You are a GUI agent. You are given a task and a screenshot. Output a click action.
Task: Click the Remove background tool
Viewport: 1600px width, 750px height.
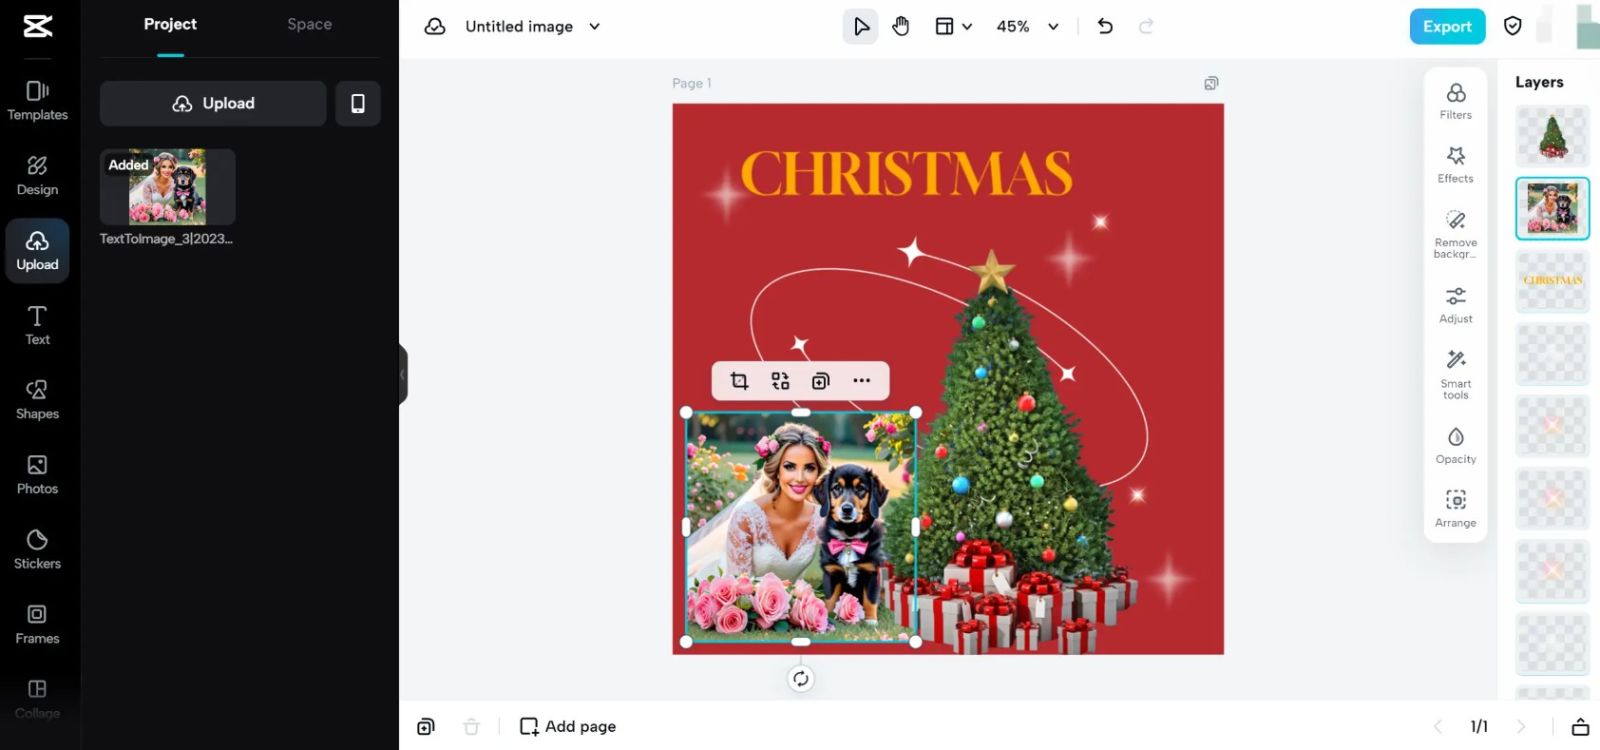[1455, 233]
